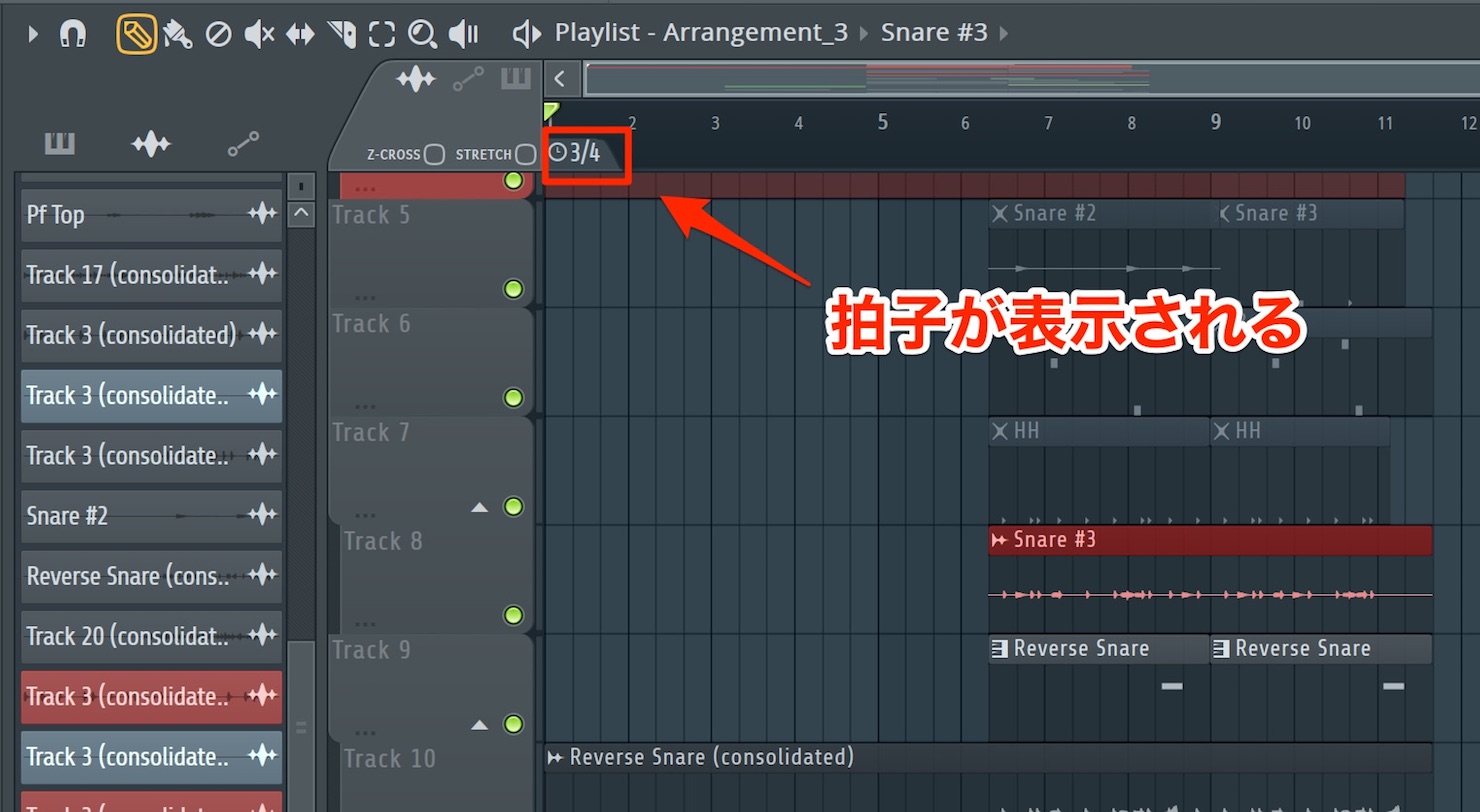Select Pf Top in the picker list
This screenshot has height=812, width=1480.
pyautogui.click(x=151, y=214)
